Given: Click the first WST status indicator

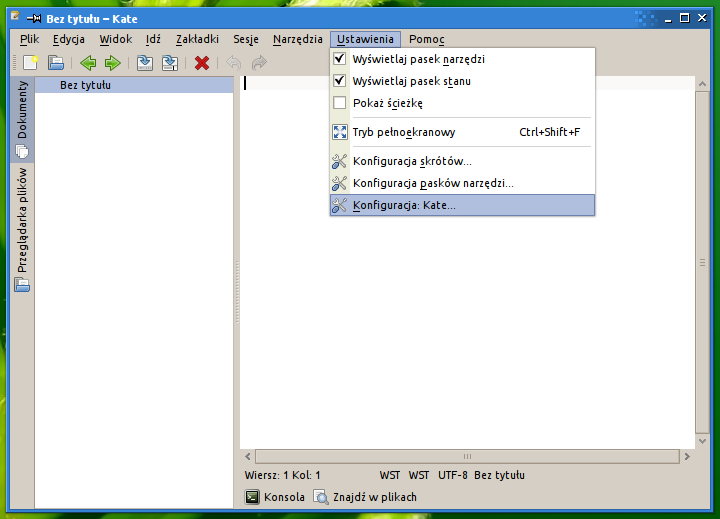Looking at the screenshot, I should [390, 475].
